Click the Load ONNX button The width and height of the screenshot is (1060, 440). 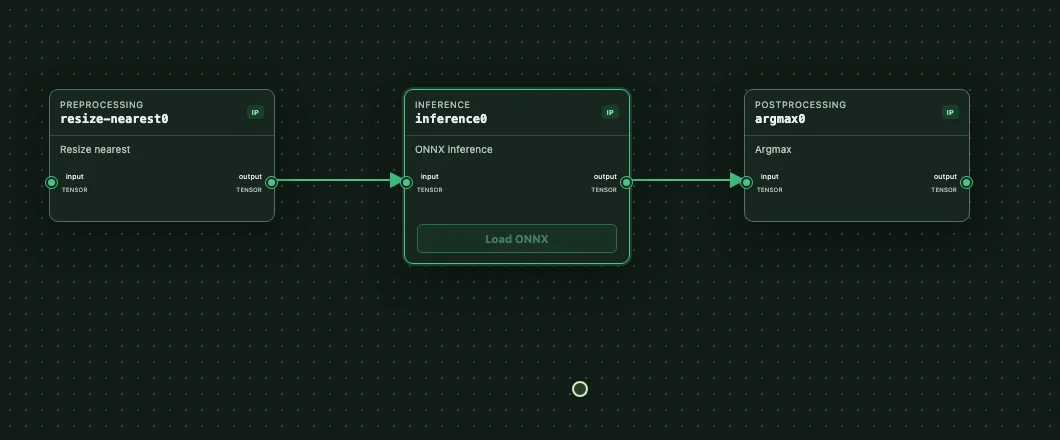tap(516, 239)
